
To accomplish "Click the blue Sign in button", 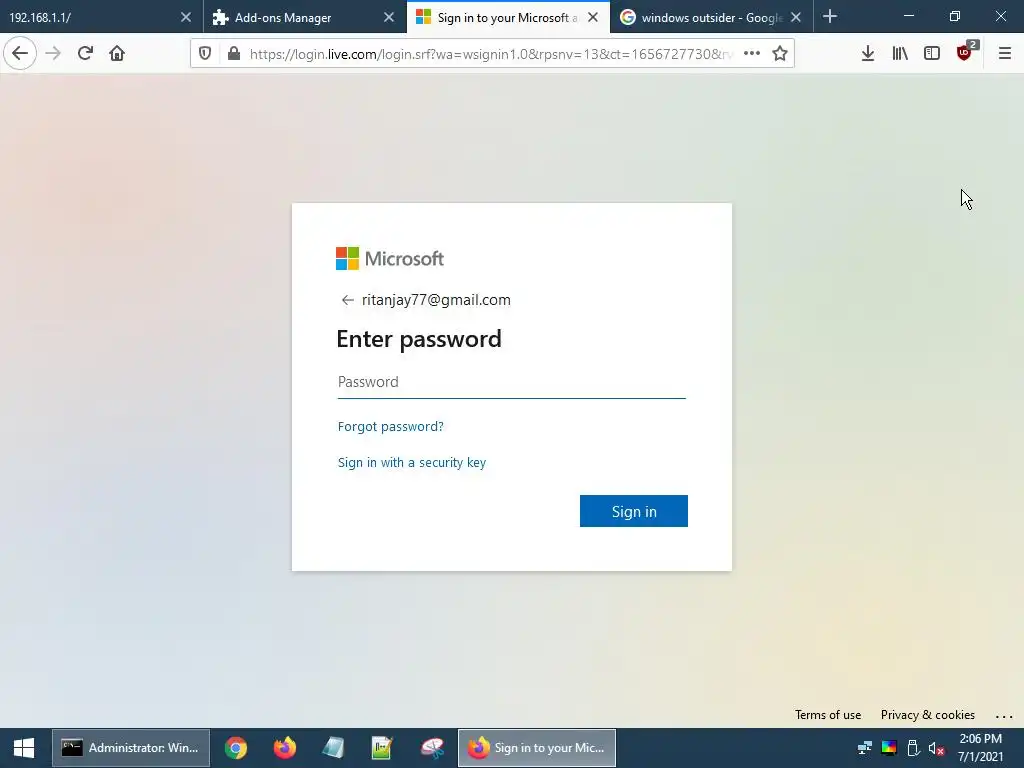I will pos(633,511).
